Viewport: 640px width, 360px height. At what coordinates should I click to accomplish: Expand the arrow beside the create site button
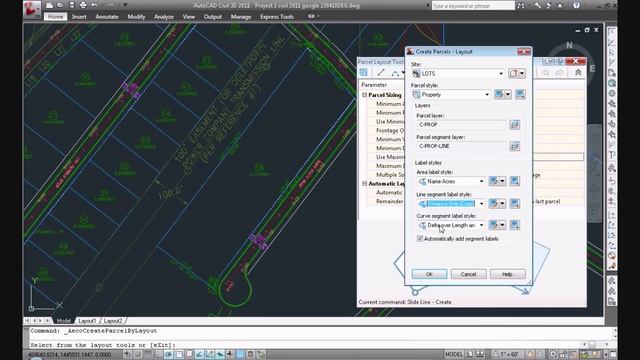click(522, 73)
